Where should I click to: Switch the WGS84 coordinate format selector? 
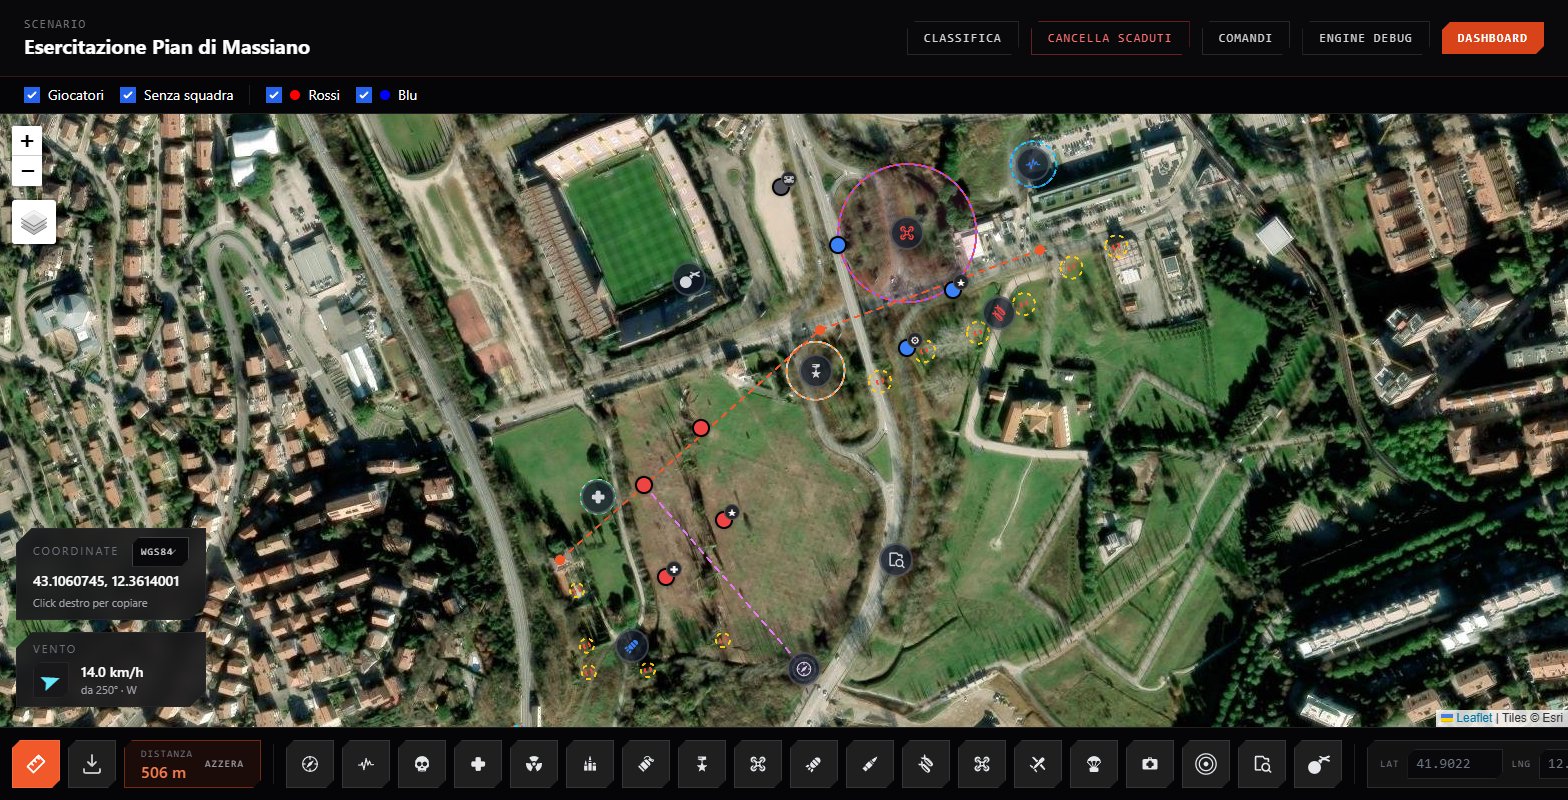coord(160,552)
